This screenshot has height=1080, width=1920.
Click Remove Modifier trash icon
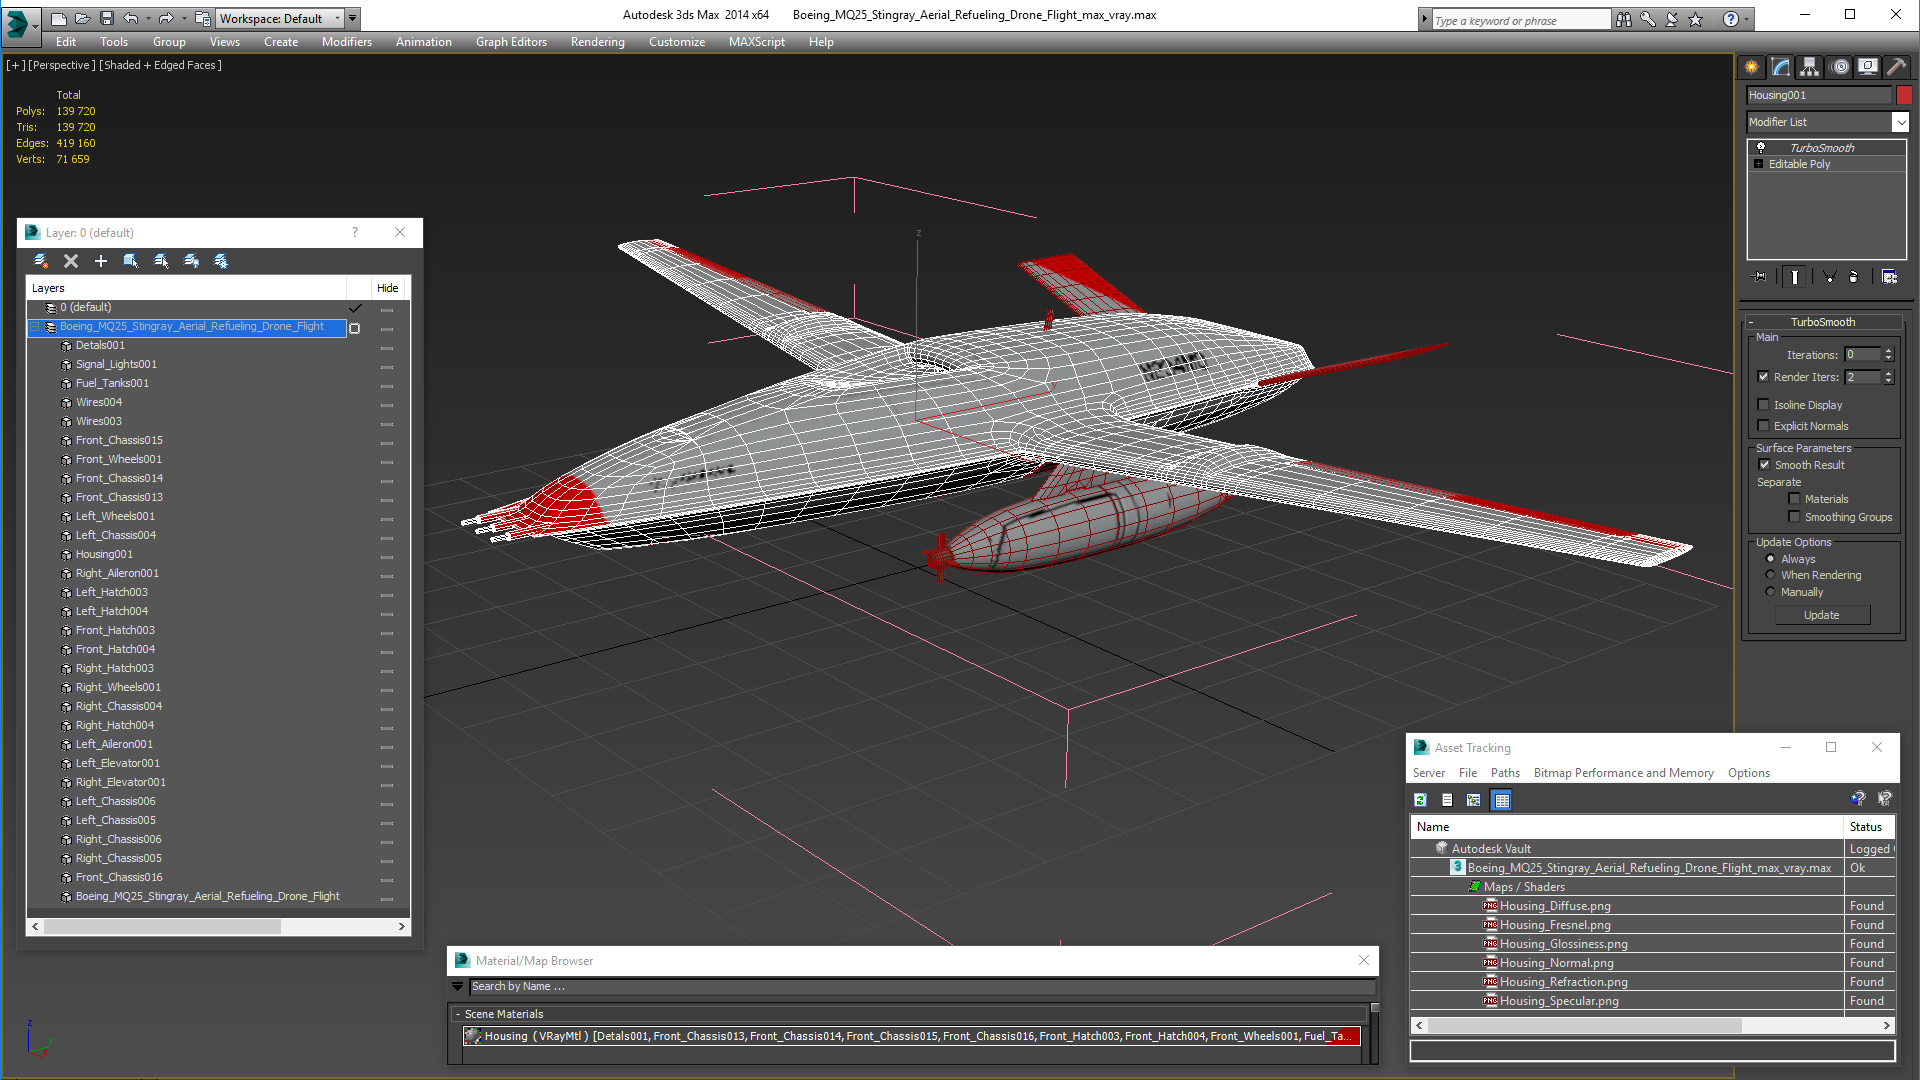(1854, 277)
